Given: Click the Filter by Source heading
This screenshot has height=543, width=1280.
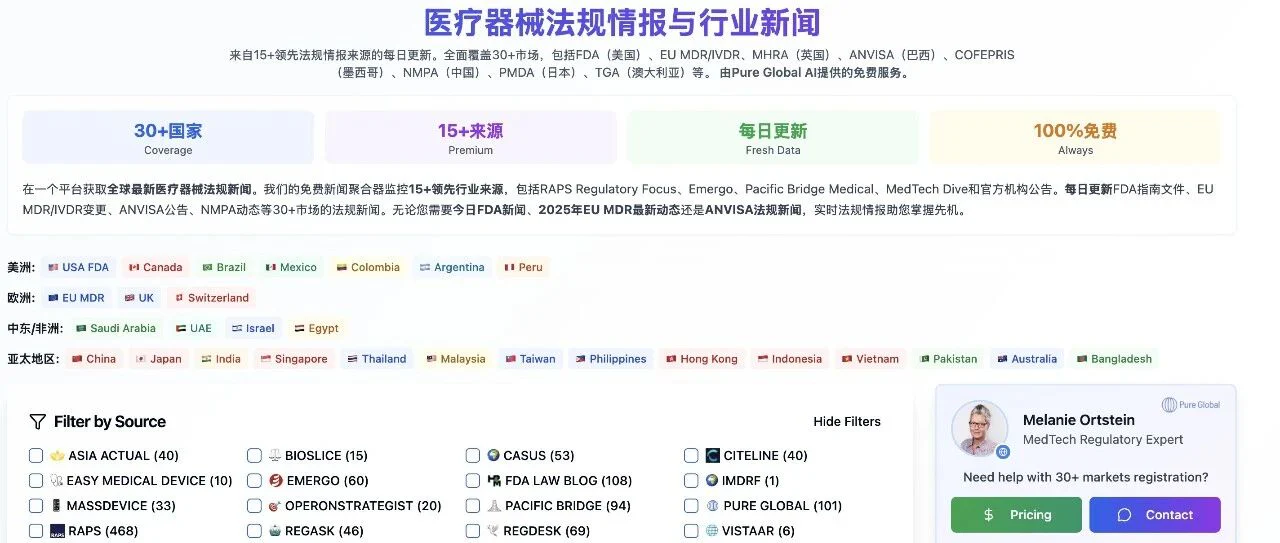Looking at the screenshot, I should tap(110, 421).
